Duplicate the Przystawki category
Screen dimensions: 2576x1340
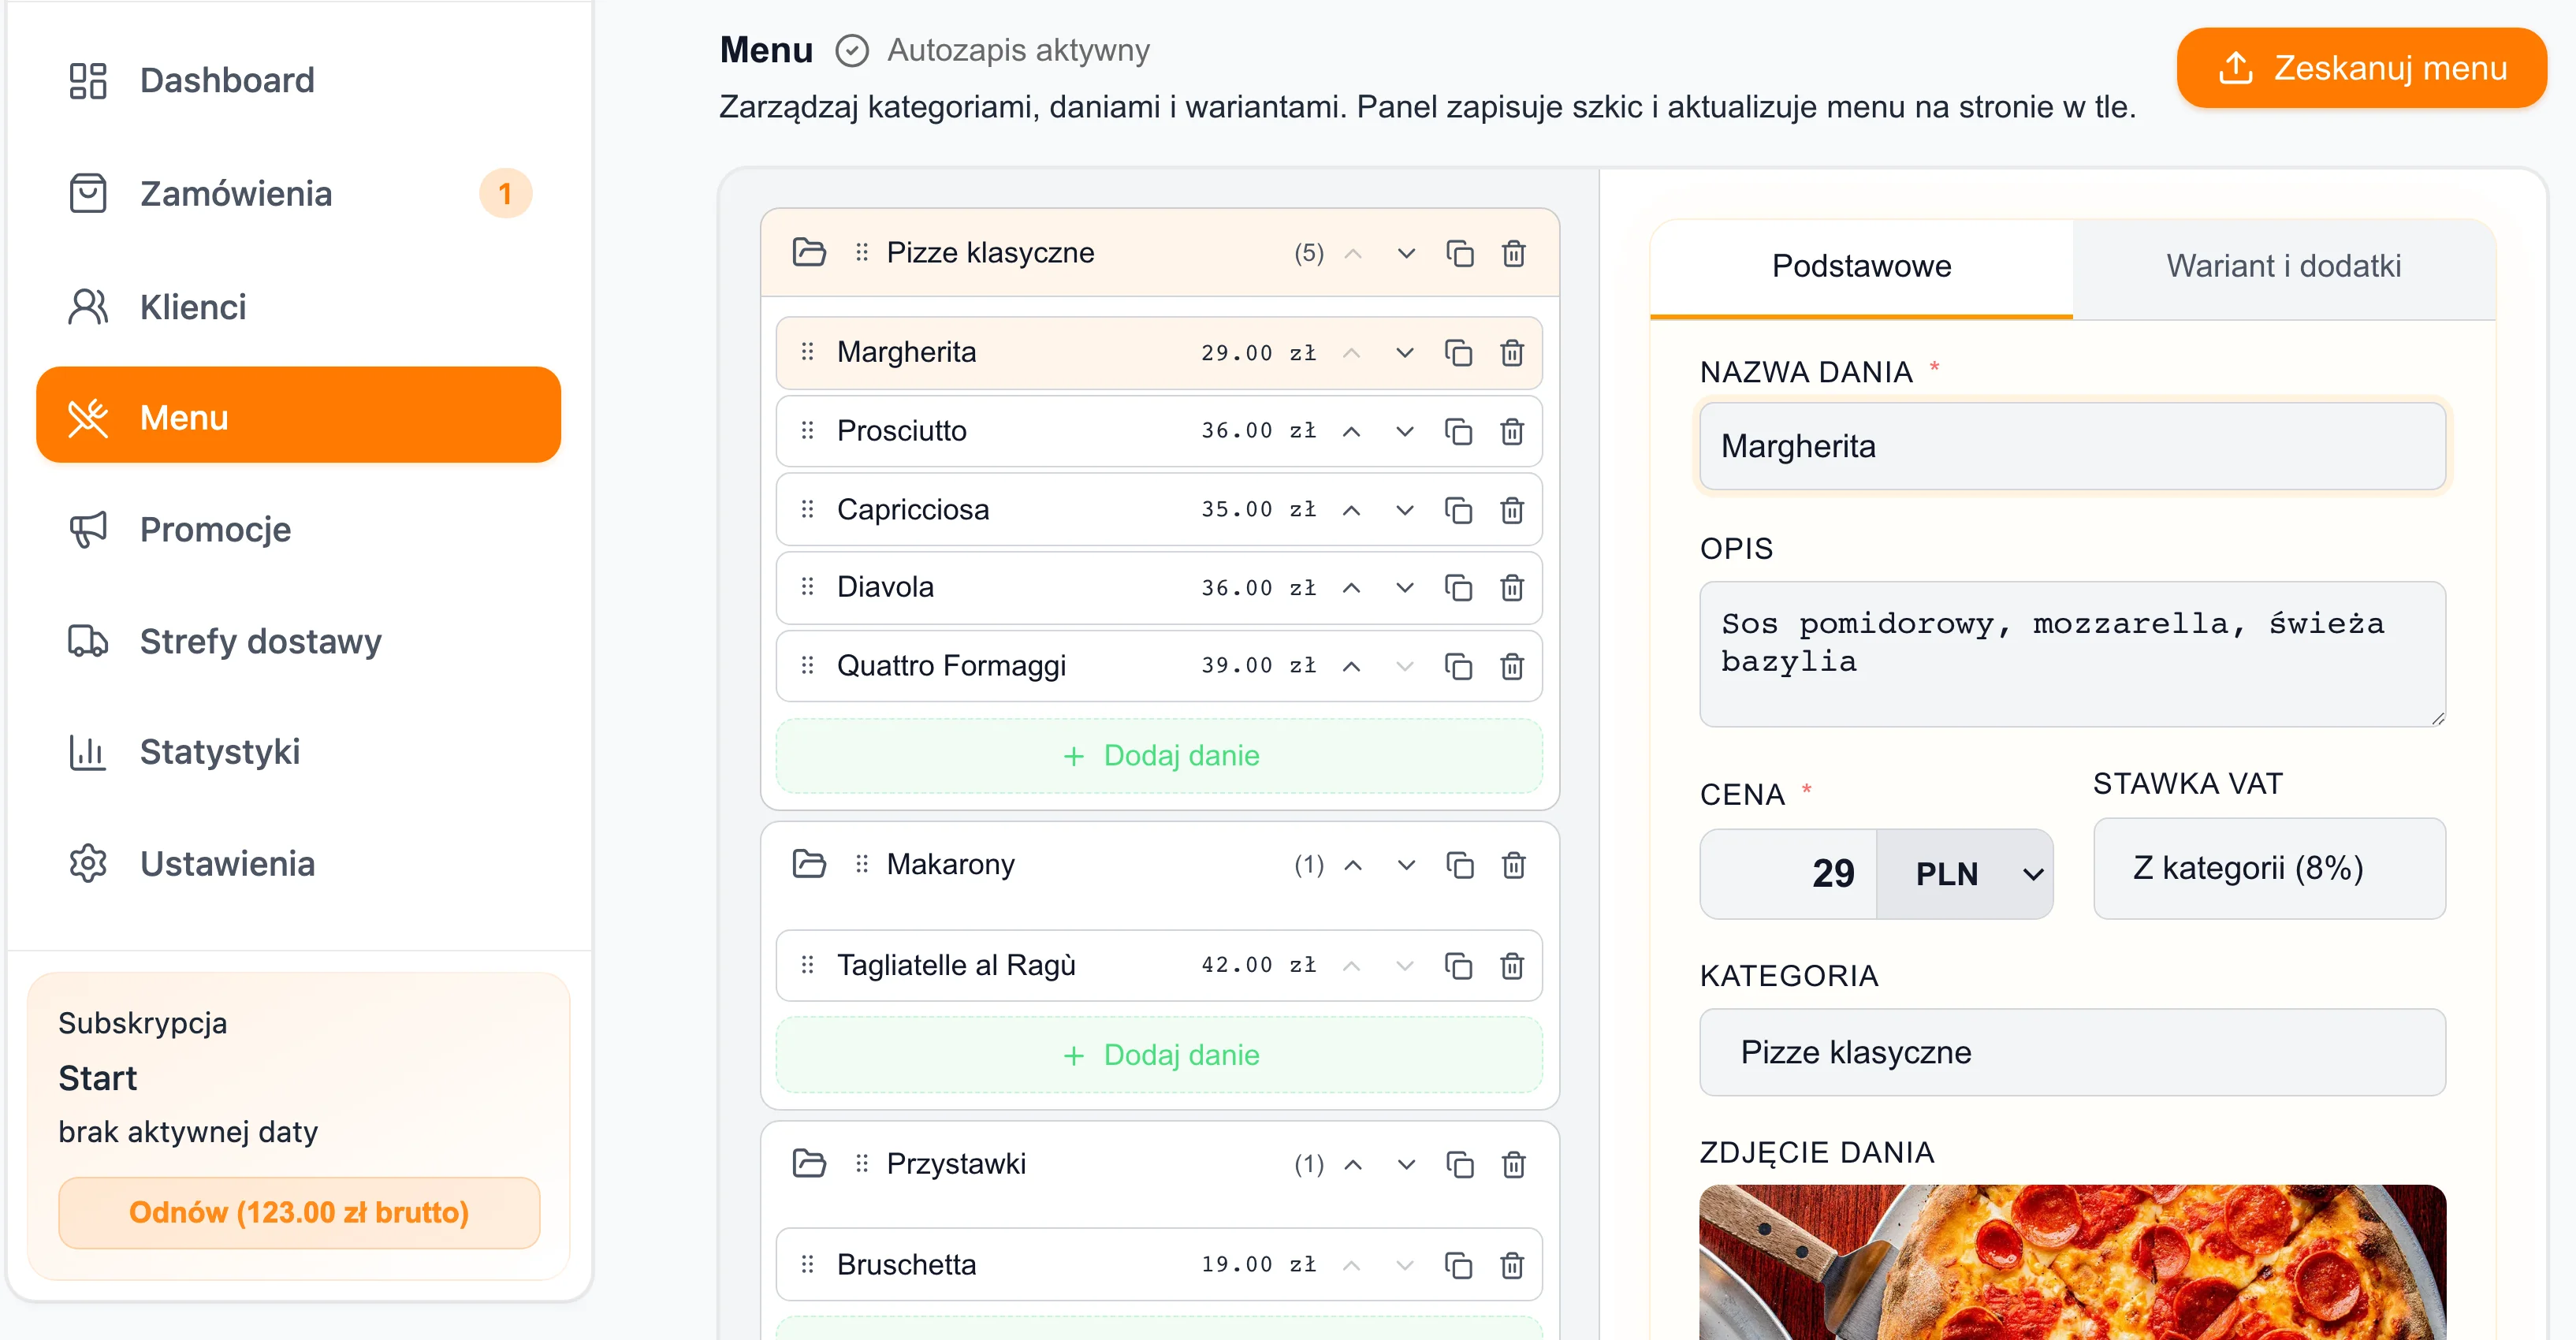pyautogui.click(x=1460, y=1165)
